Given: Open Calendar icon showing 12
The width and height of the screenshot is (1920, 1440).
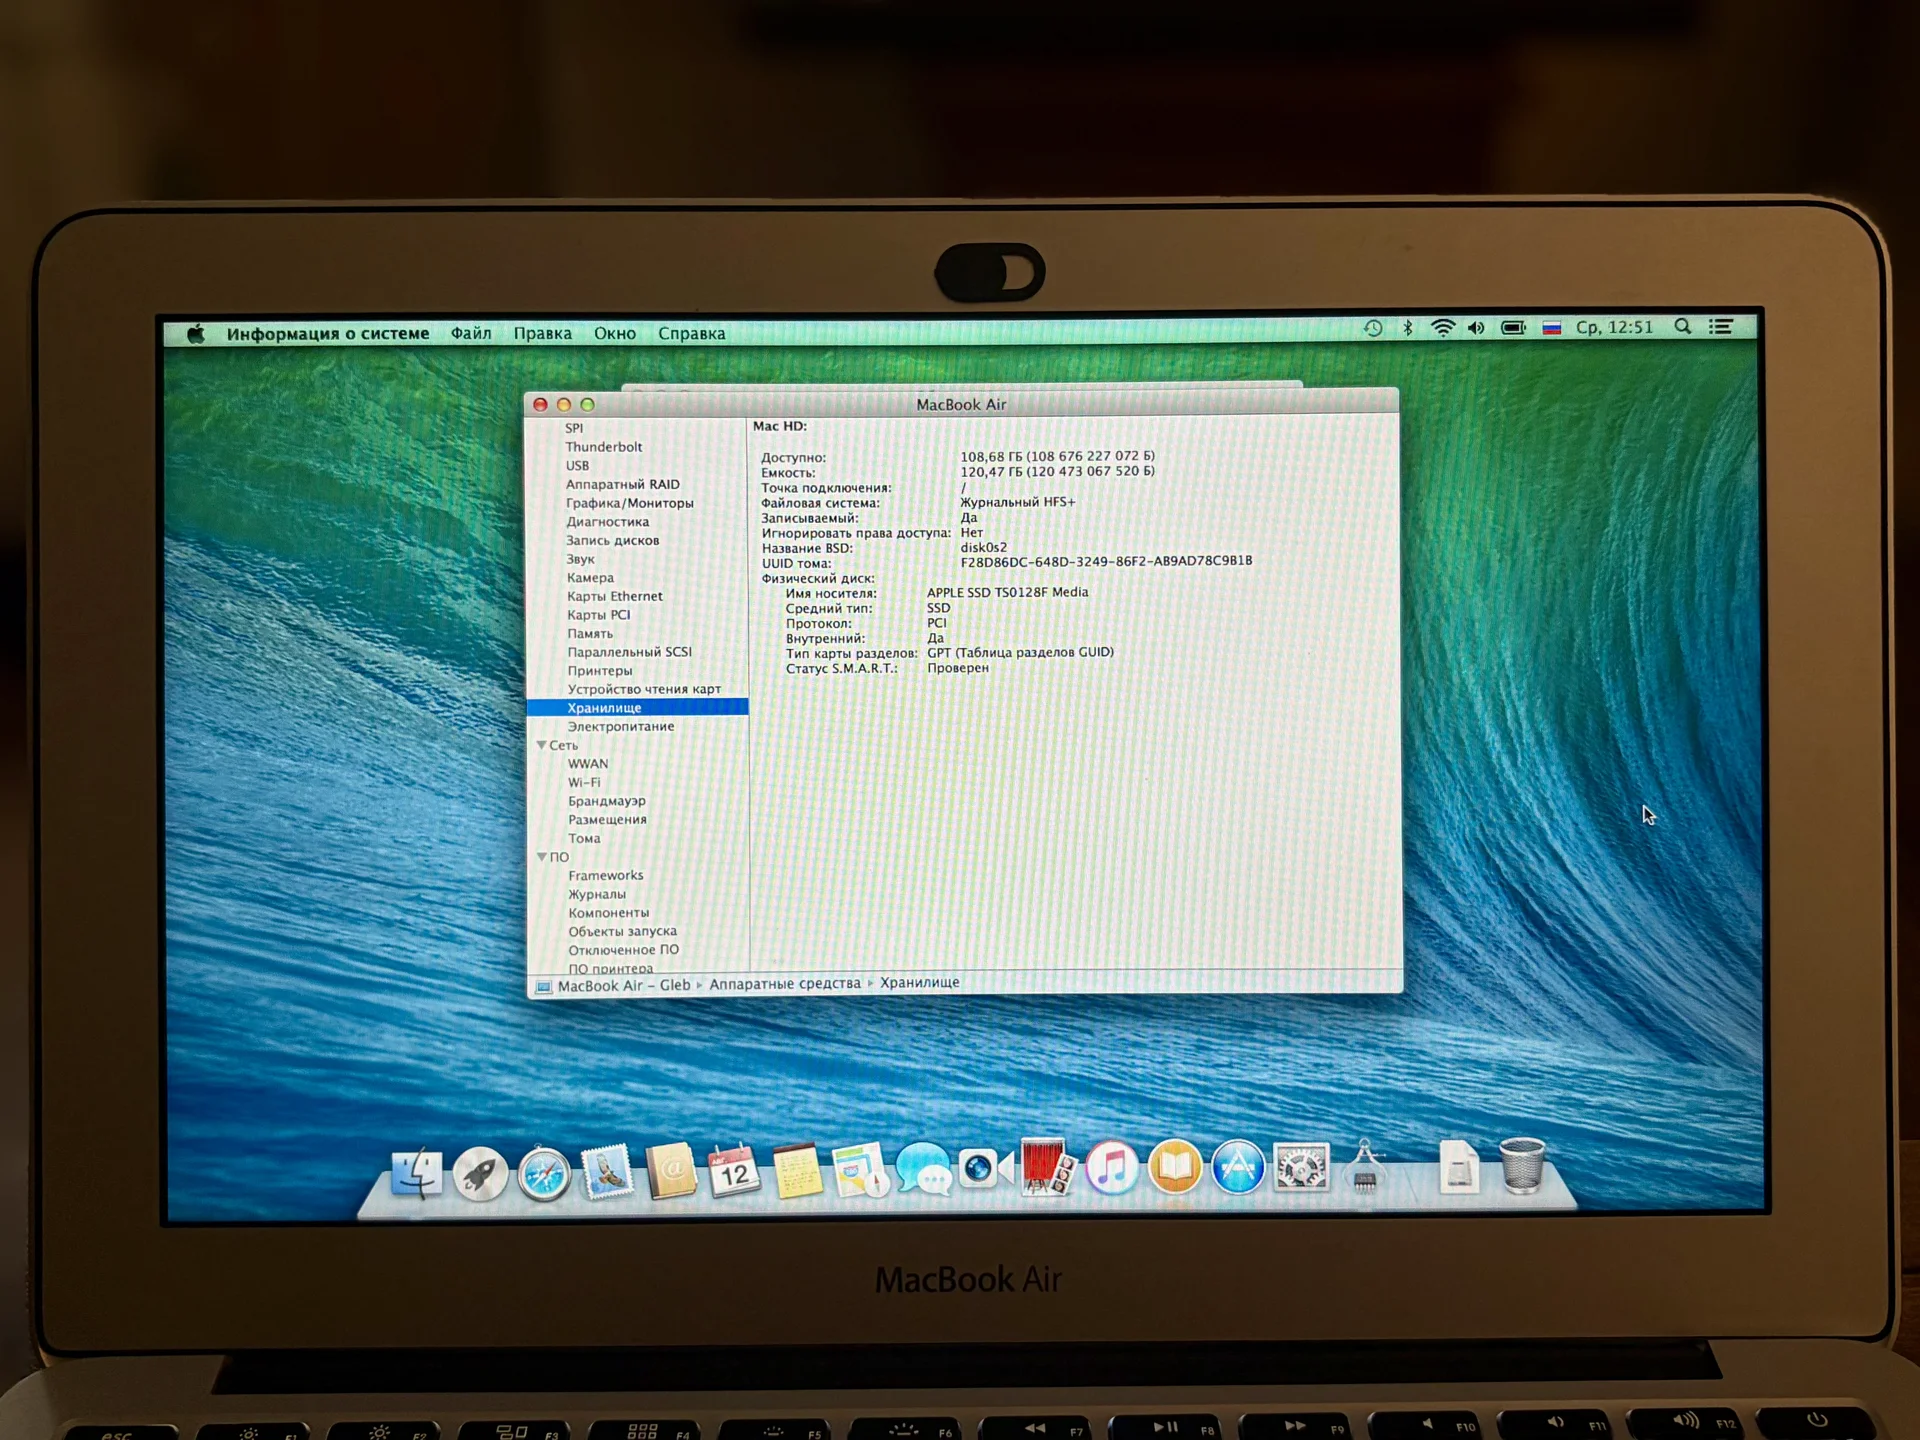Looking at the screenshot, I should [x=734, y=1170].
